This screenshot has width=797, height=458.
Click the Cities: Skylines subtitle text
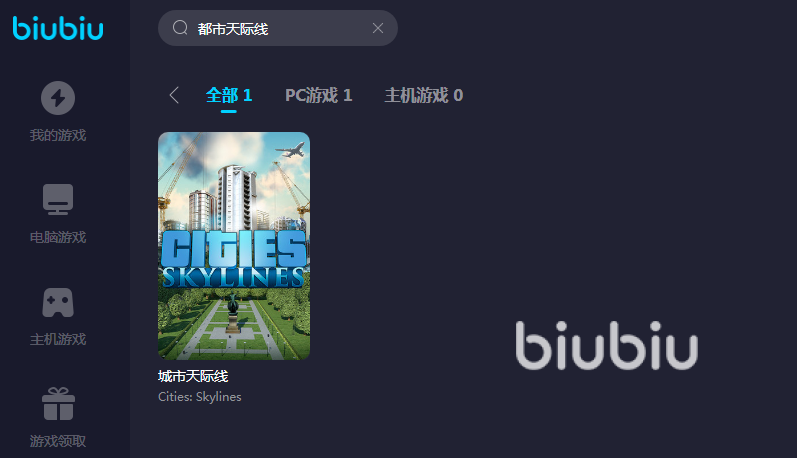(200, 396)
